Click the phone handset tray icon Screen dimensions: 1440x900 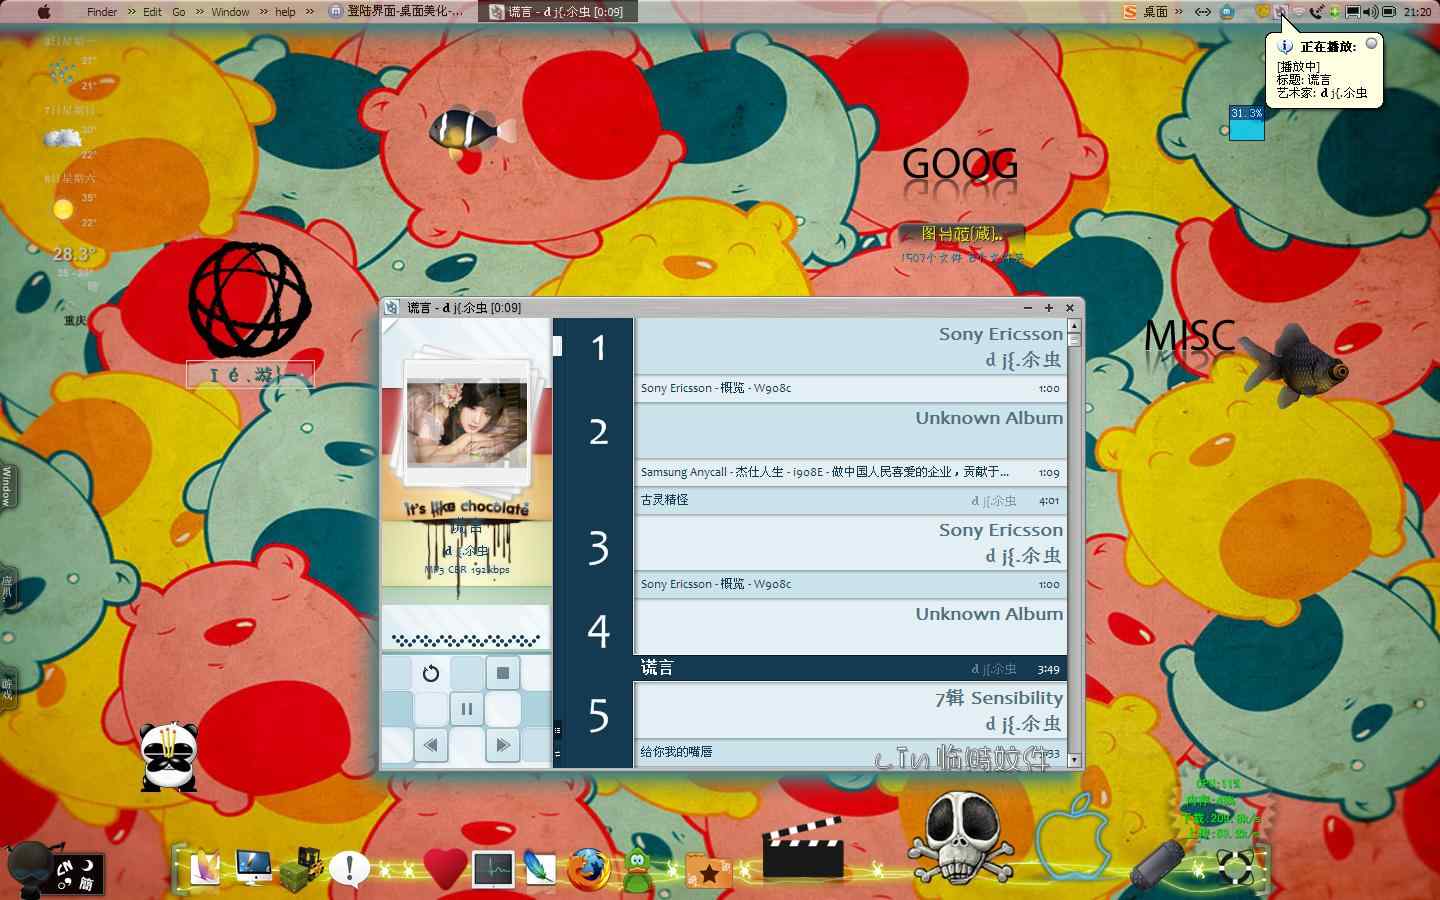pos(1316,12)
